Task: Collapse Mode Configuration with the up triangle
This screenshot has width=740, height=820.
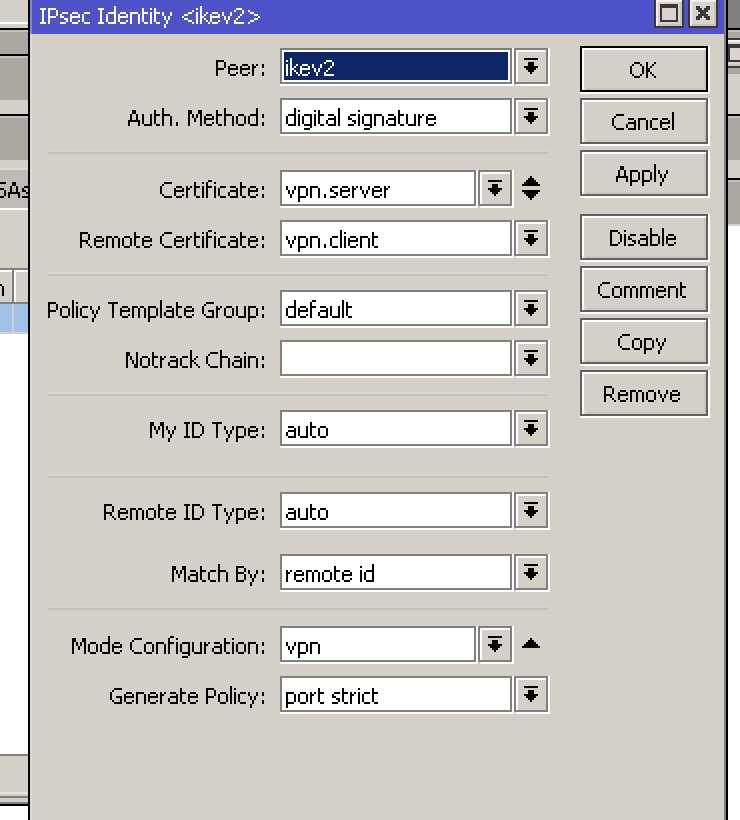Action: 531,645
